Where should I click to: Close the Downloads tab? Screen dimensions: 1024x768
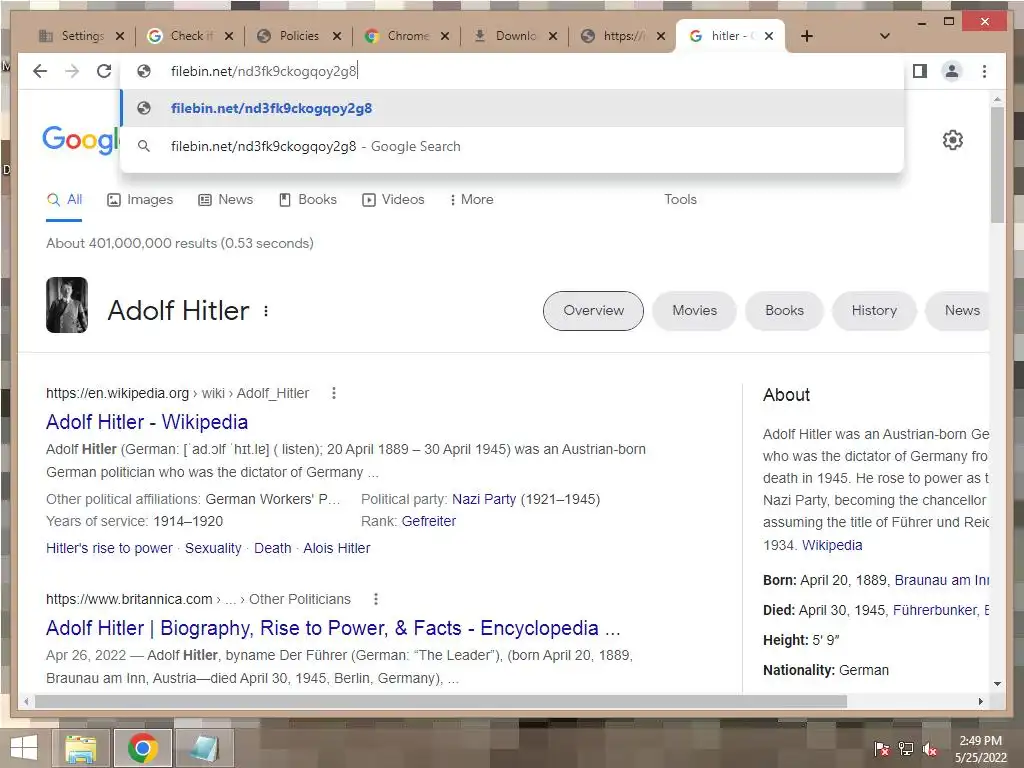[x=552, y=36]
